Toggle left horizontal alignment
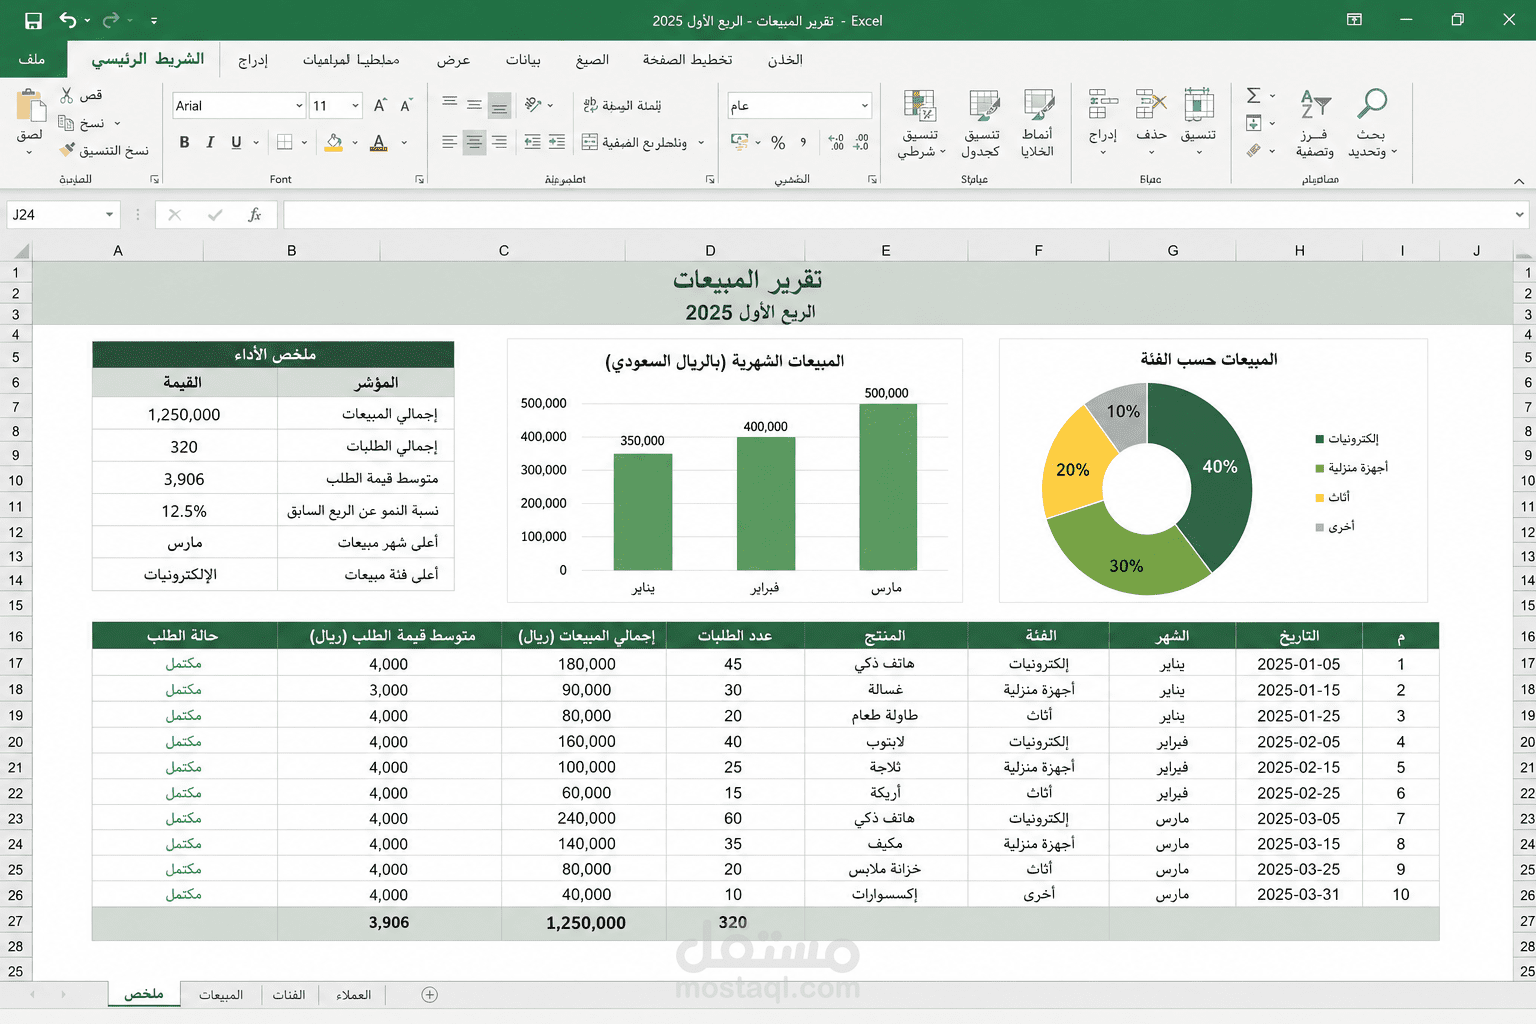Screen dimensions: 1536x1024 (x=450, y=142)
